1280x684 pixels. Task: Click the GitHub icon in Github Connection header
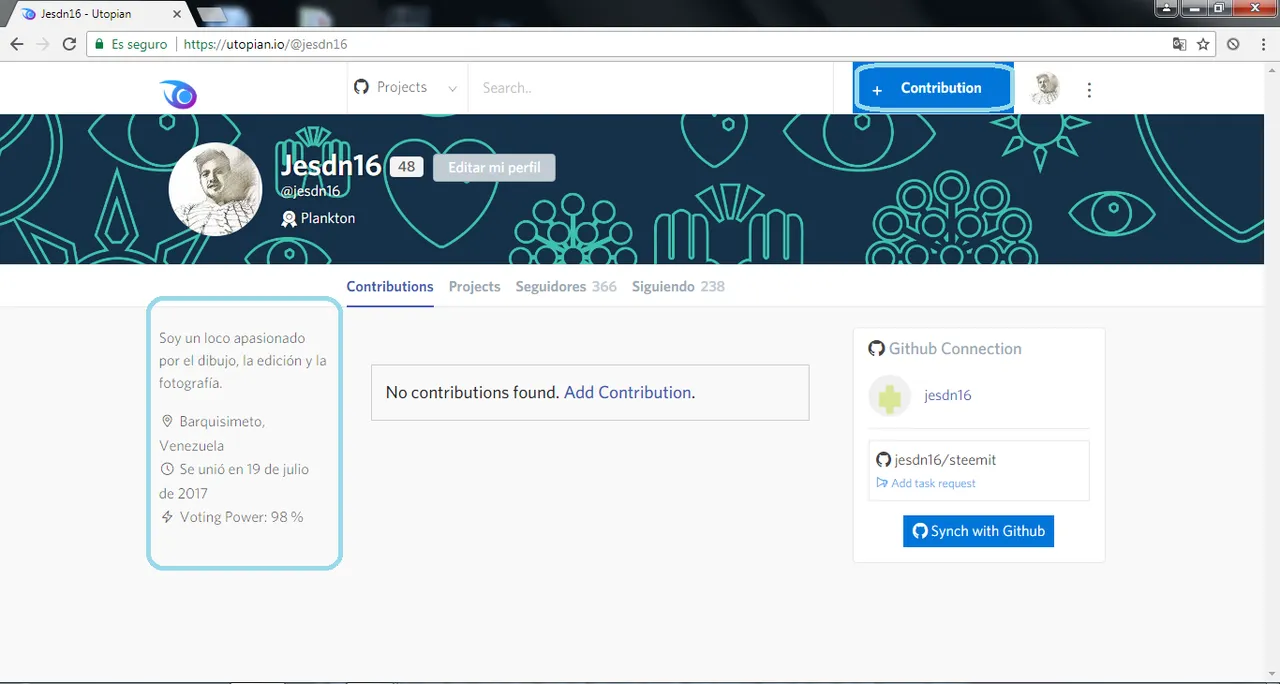coord(877,348)
